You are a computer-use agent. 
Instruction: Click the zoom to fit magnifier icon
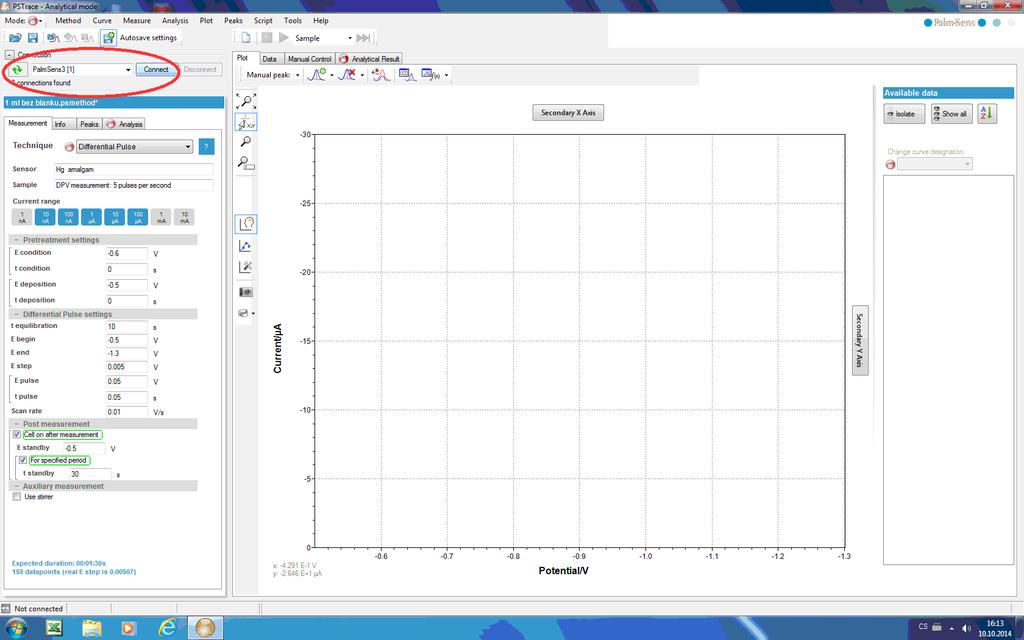point(246,101)
